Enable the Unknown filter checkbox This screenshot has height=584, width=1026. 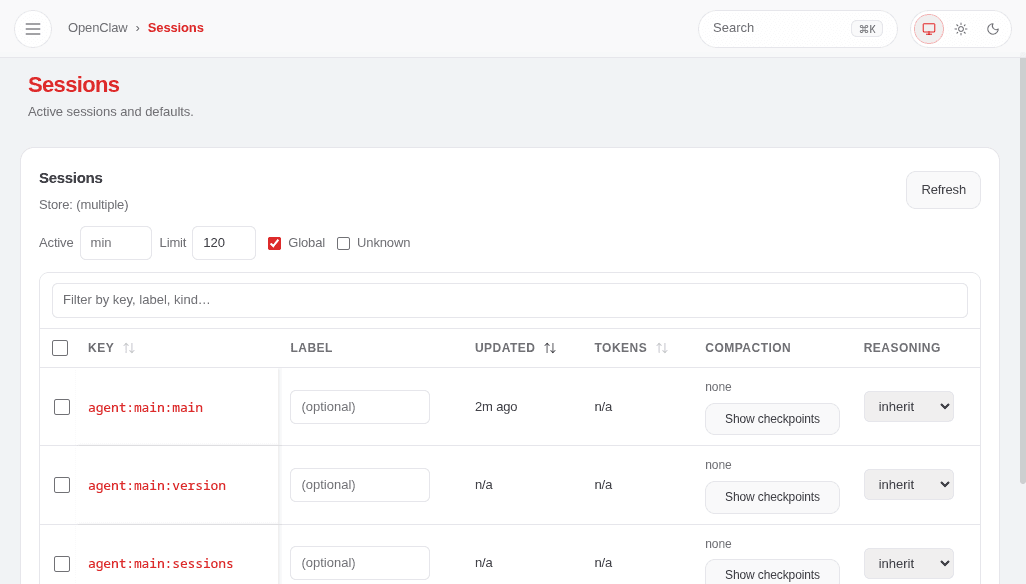[x=343, y=243]
